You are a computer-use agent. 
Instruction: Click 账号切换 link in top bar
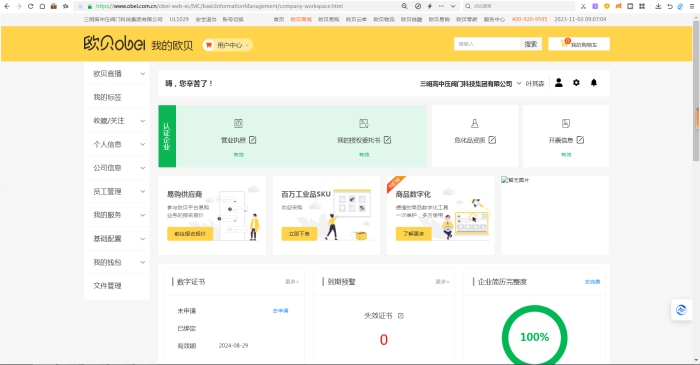point(233,19)
